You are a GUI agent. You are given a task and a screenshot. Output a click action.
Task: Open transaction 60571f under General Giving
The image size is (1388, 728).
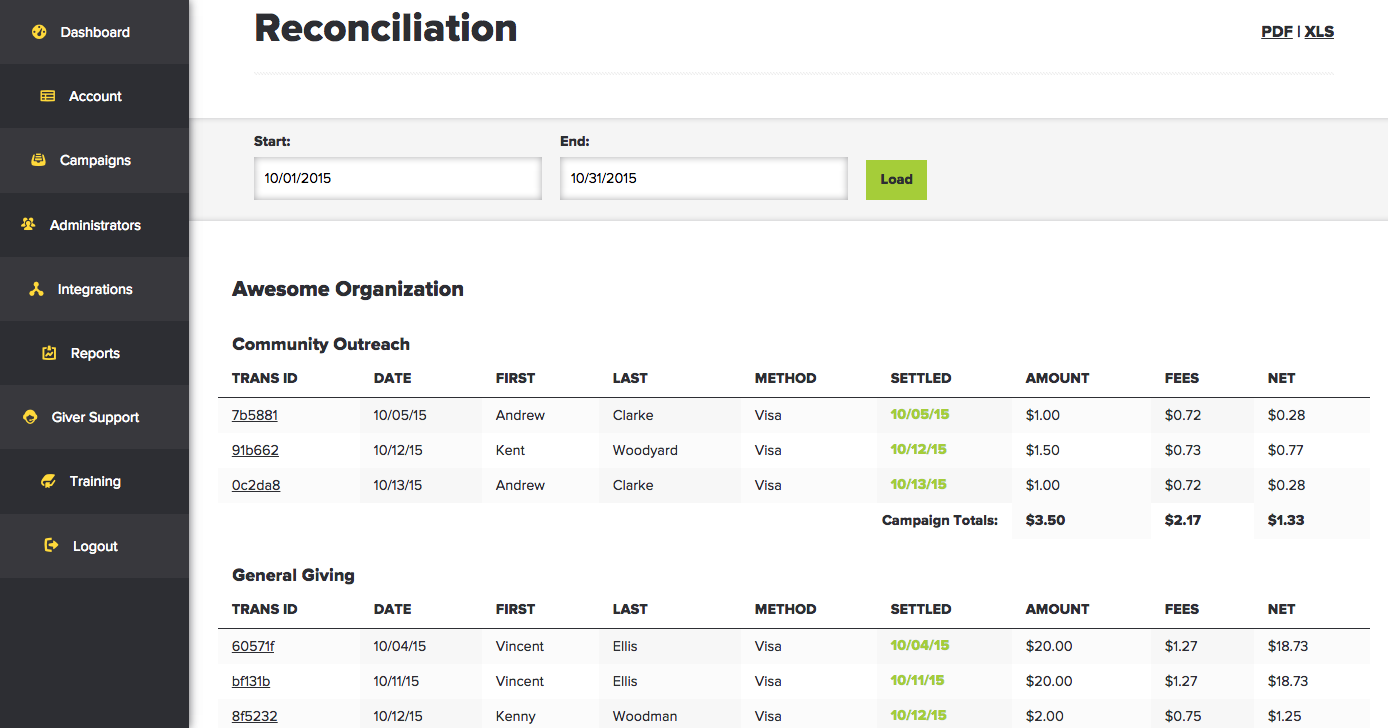(253, 645)
